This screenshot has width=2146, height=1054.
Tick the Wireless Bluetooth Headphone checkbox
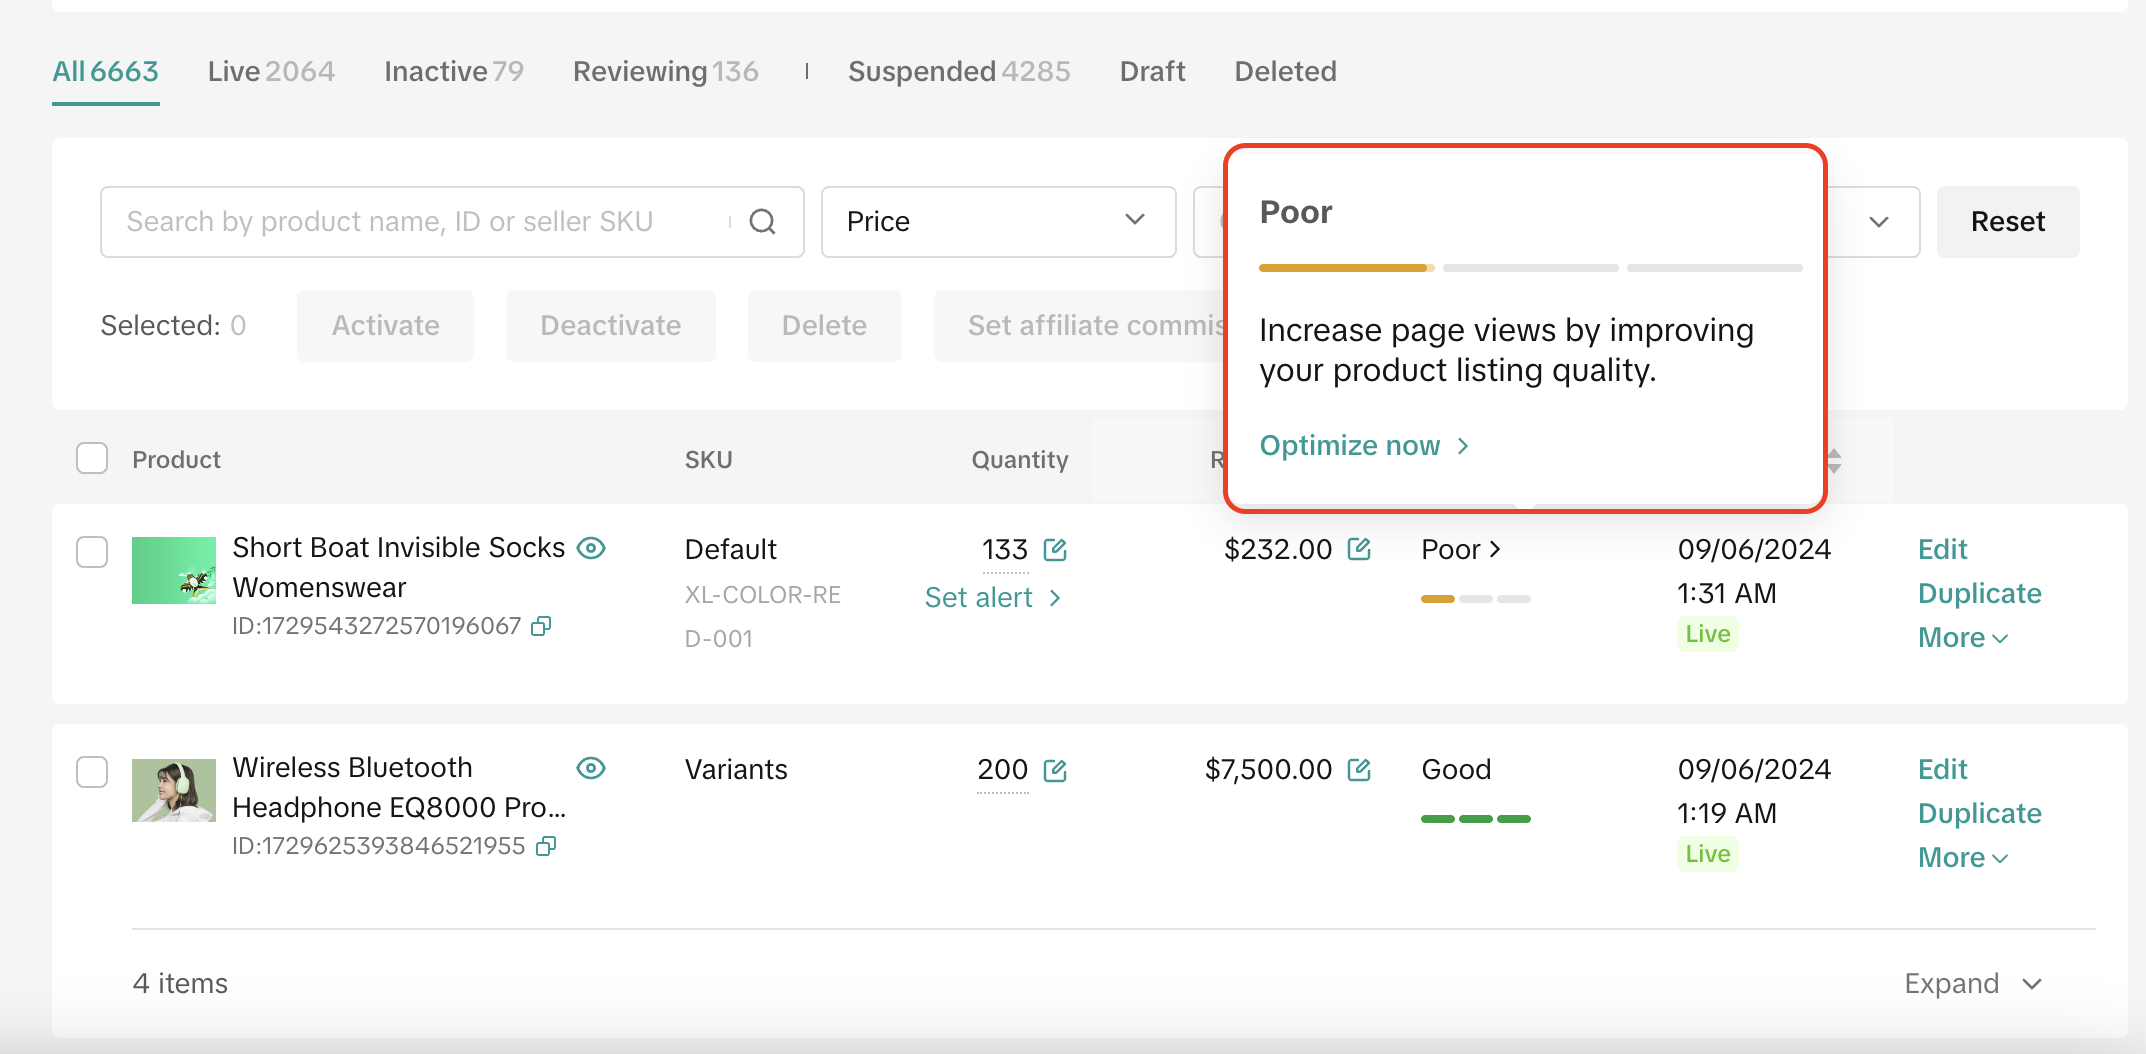tap(92, 772)
